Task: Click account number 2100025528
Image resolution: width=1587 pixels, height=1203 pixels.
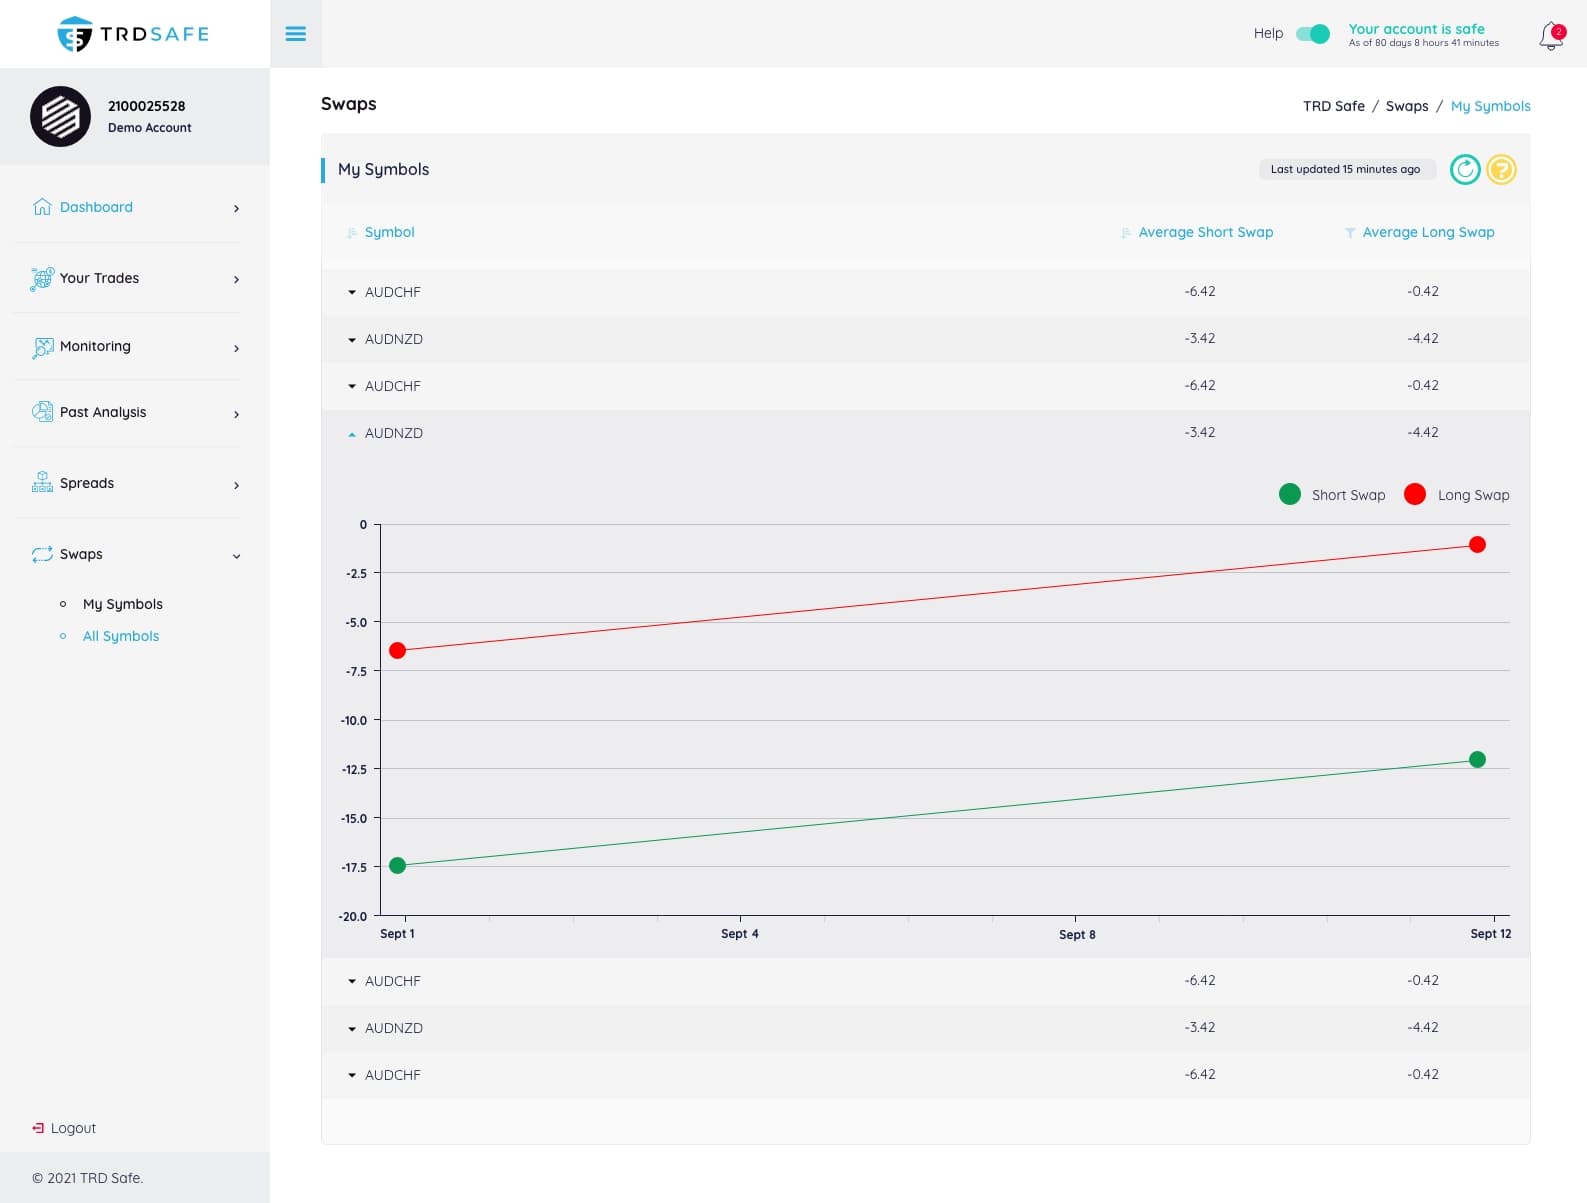Action: [146, 106]
